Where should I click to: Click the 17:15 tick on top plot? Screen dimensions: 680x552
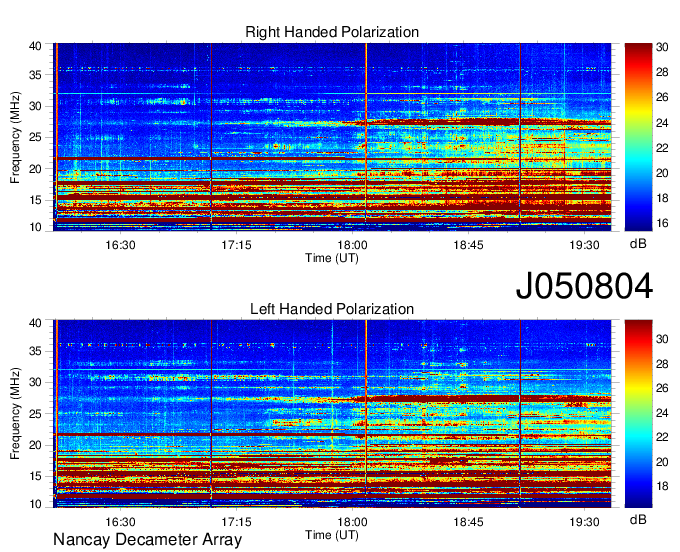point(236,245)
